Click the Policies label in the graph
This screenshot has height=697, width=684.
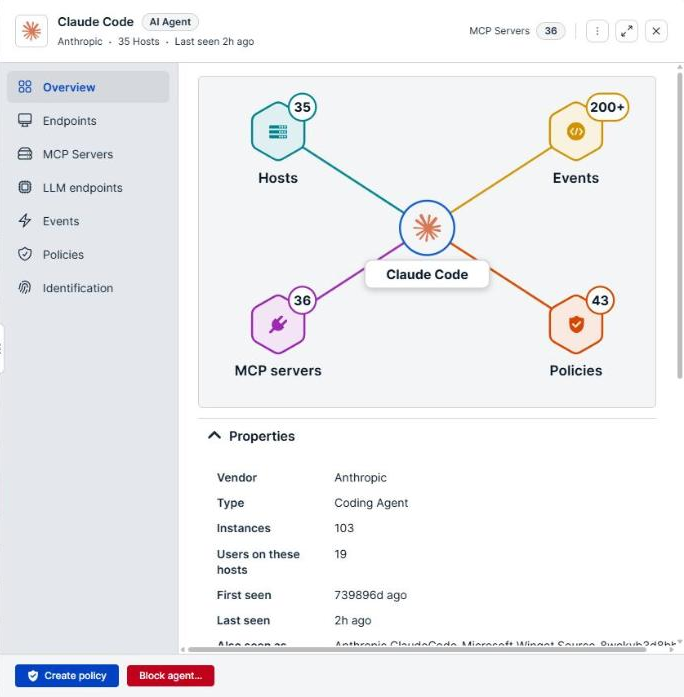pos(576,370)
